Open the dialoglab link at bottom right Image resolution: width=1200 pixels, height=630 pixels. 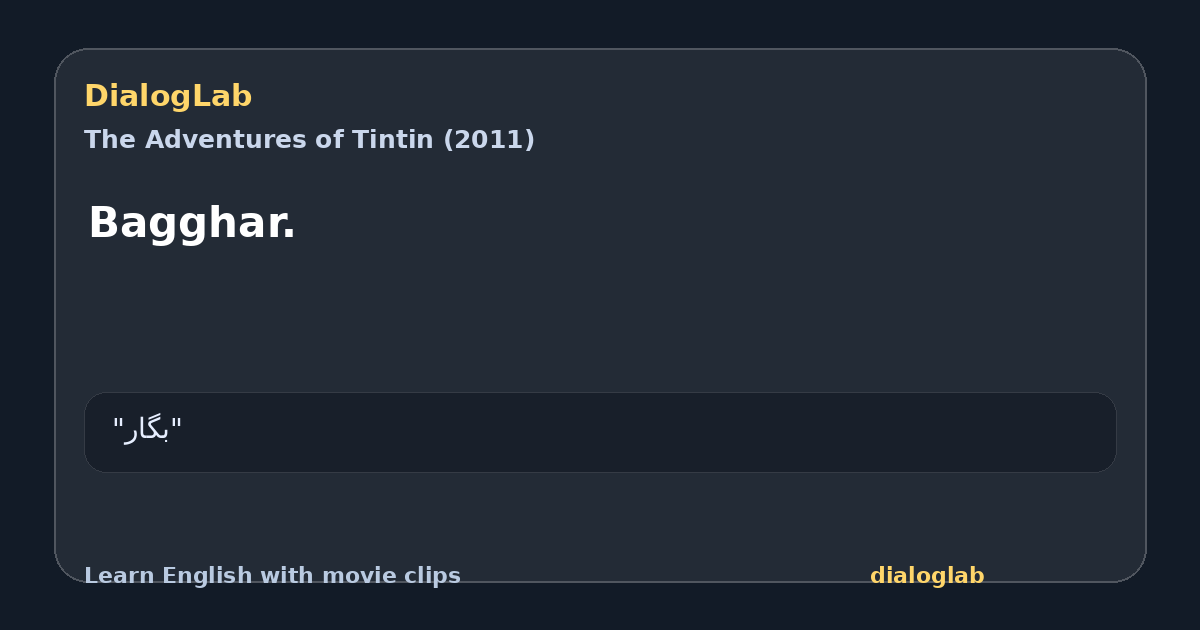[x=927, y=576]
